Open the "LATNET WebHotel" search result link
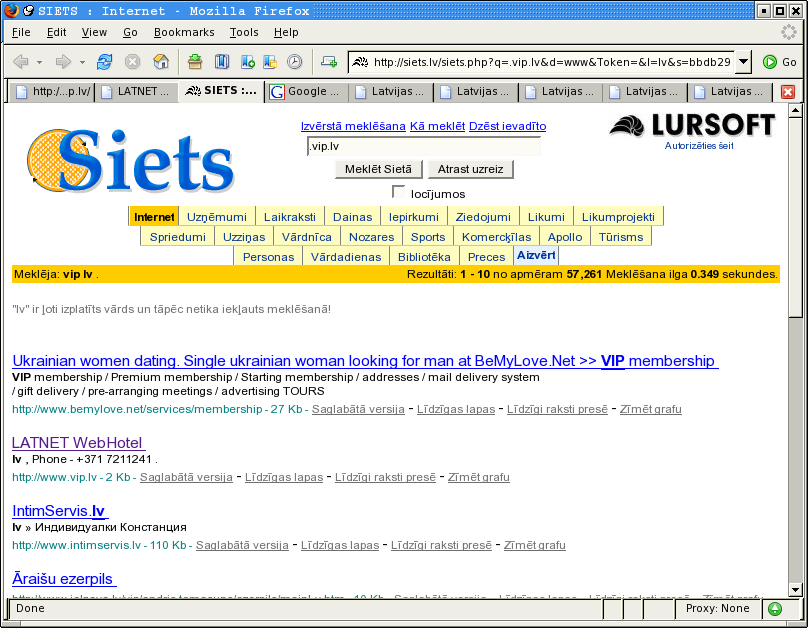This screenshot has width=808, height=628. click(x=78, y=442)
